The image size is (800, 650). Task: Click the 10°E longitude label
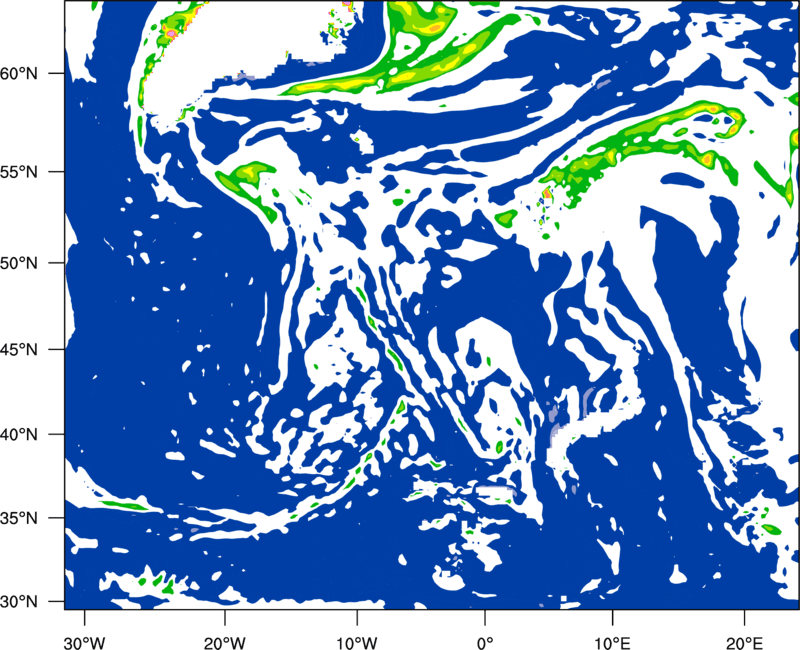point(612,643)
